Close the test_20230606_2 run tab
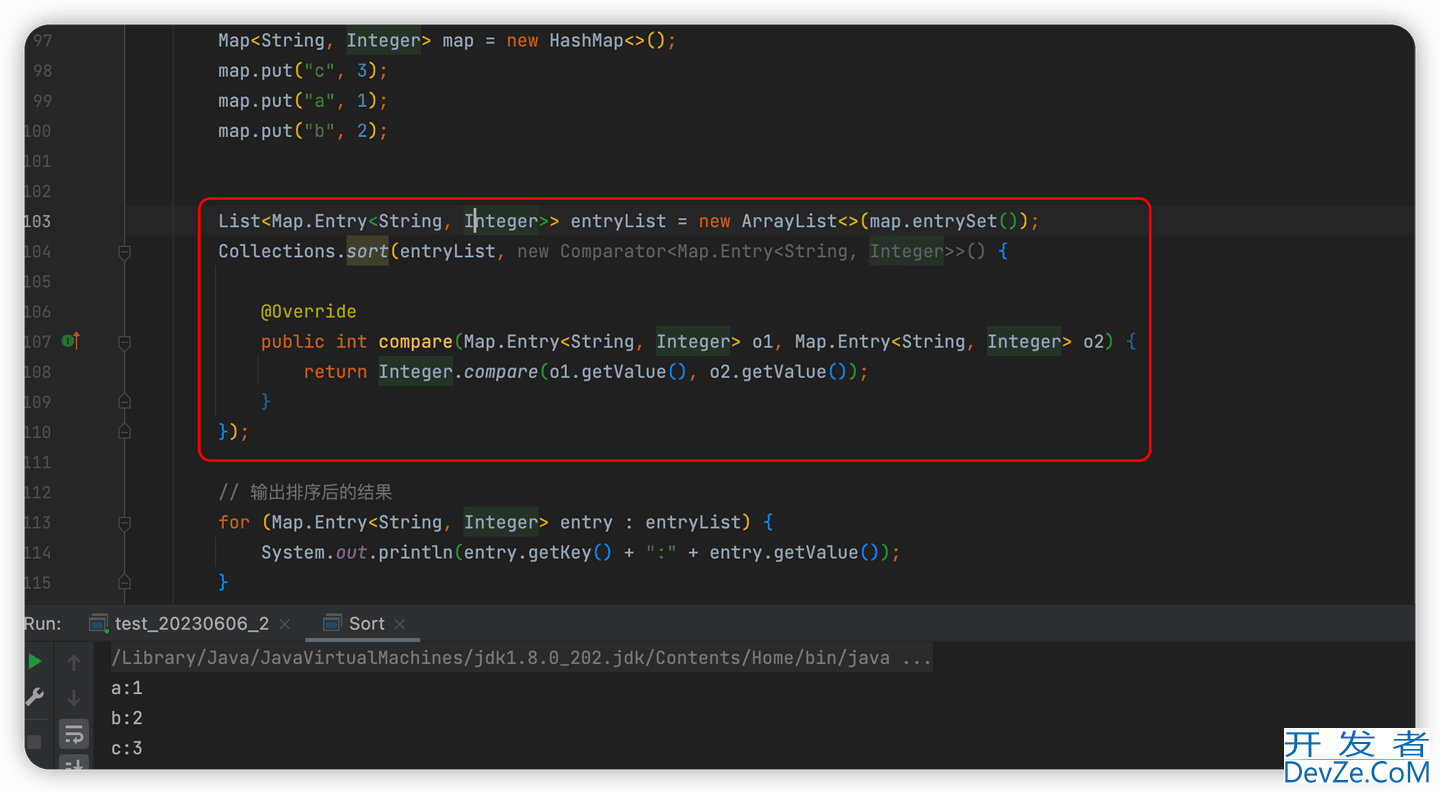 coord(285,624)
